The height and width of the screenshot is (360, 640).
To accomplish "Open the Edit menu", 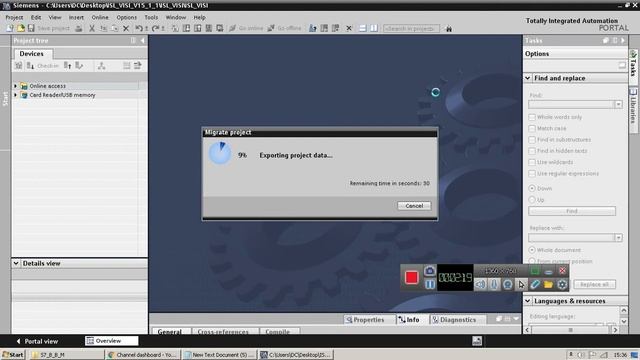I will [36, 18].
